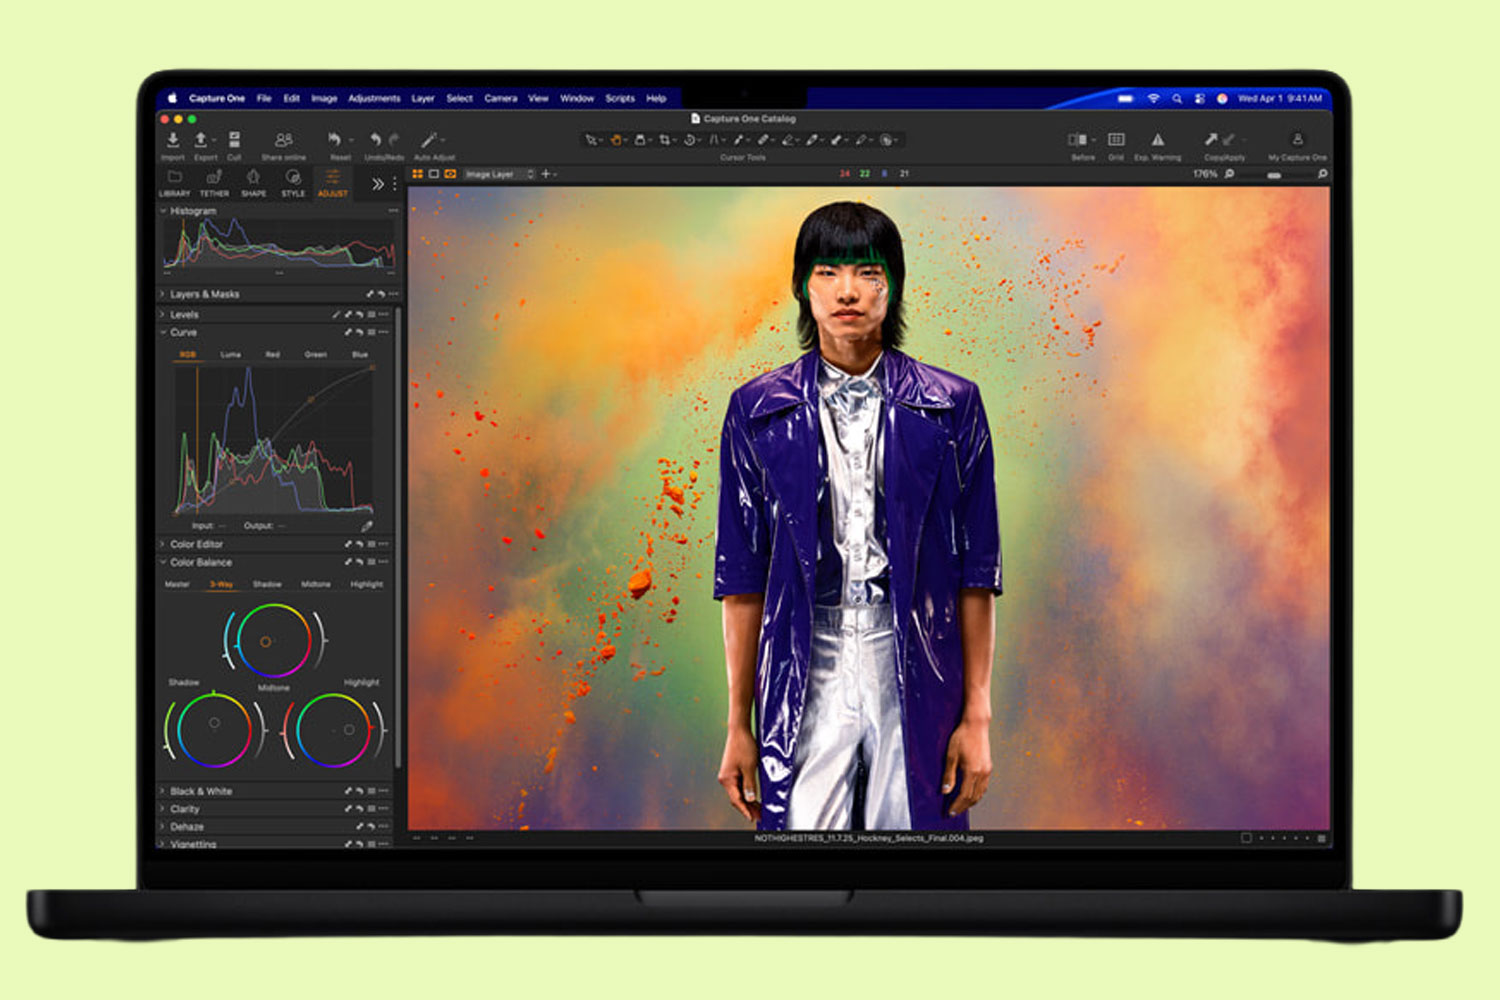Click the Auto Adjust magic wand

(430, 141)
